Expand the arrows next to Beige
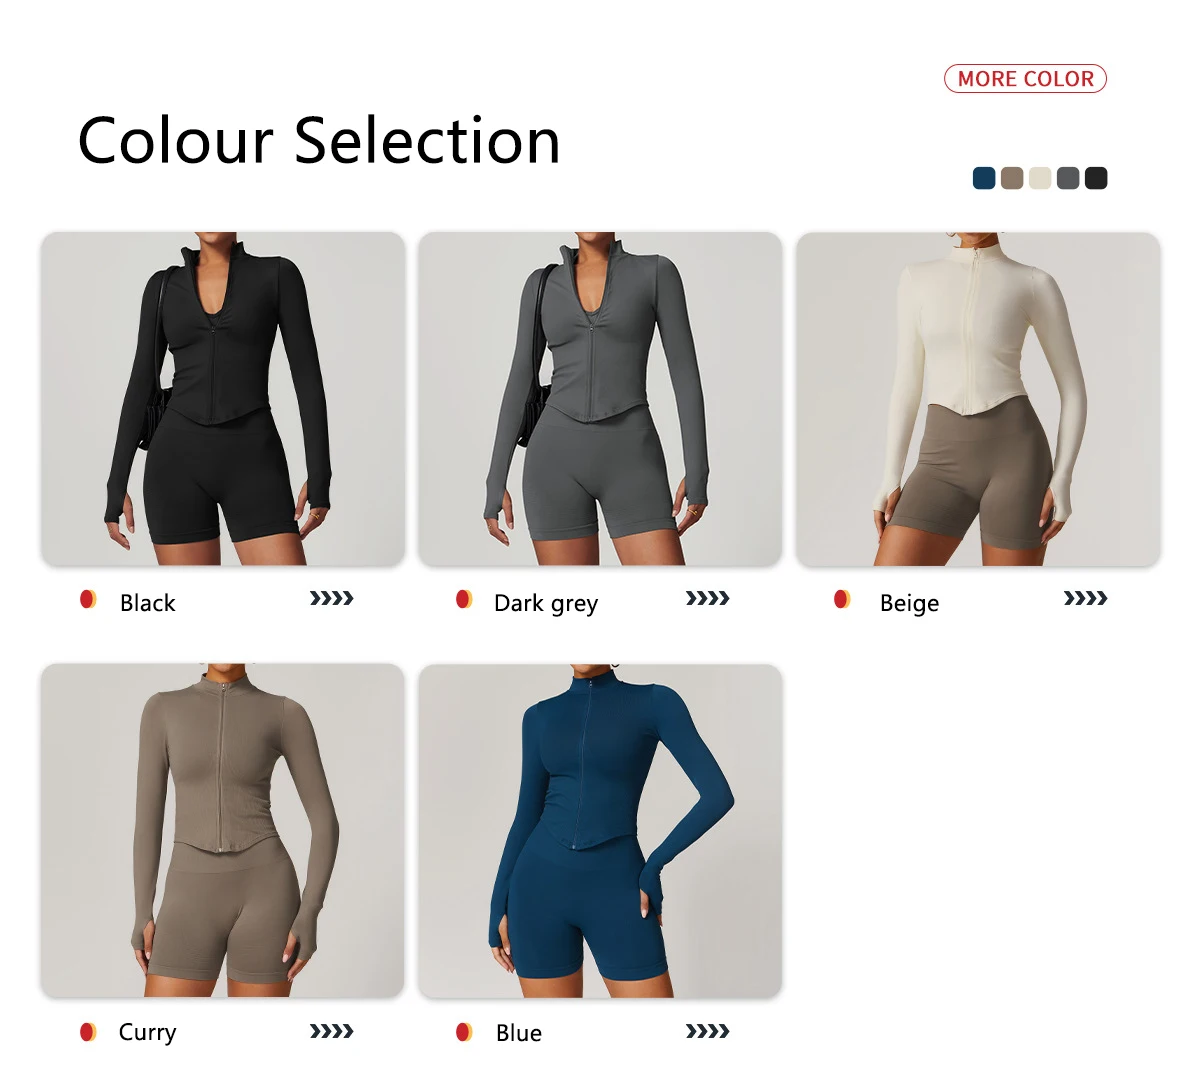The height and width of the screenshot is (1072, 1200). click(1085, 599)
